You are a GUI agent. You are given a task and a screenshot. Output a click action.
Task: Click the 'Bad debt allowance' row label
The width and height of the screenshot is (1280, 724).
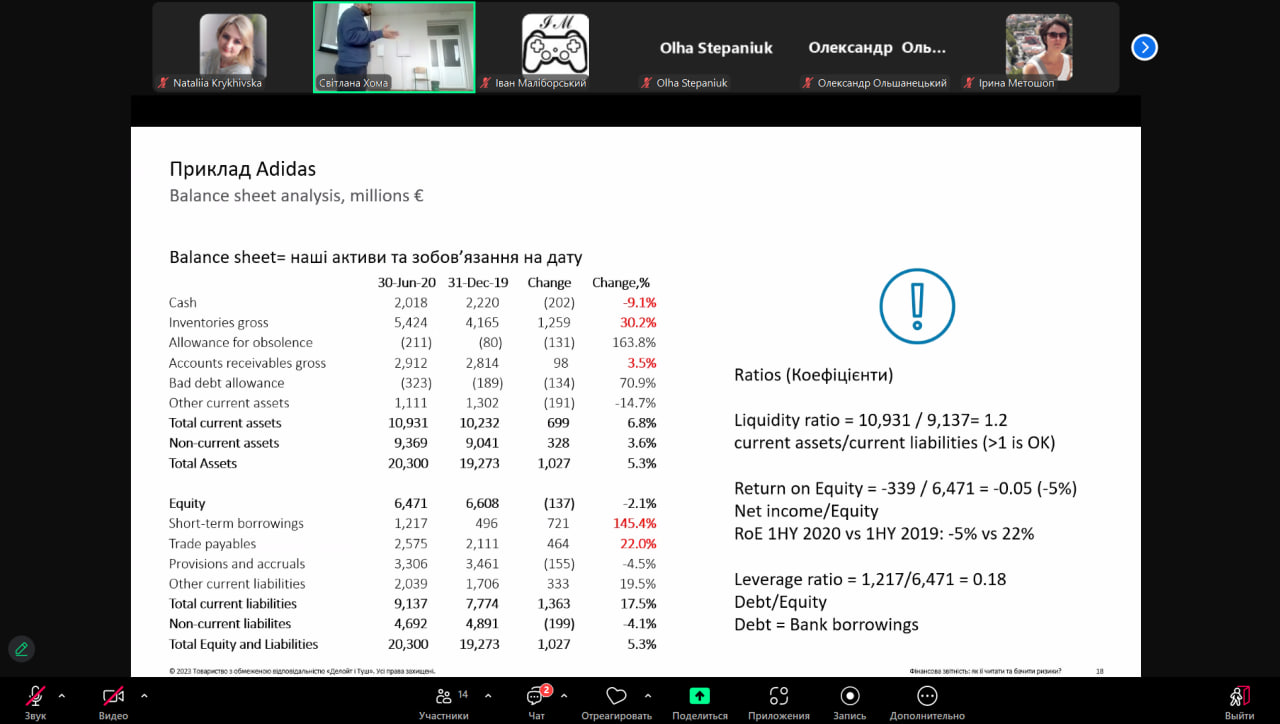click(x=227, y=383)
